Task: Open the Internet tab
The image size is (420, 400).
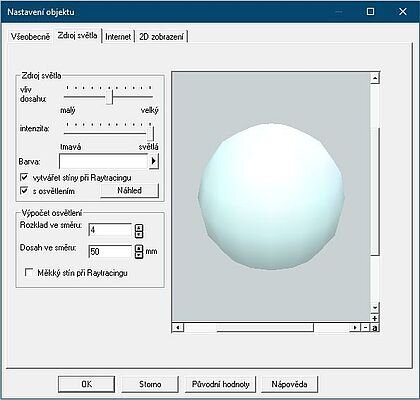Action: (118, 36)
